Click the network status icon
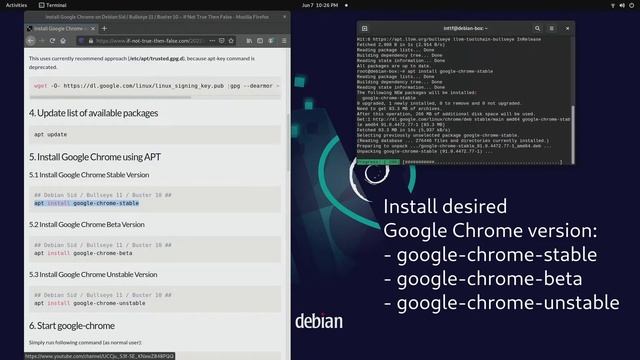Image resolution: width=640 pixels, height=360 pixels. [613, 5]
